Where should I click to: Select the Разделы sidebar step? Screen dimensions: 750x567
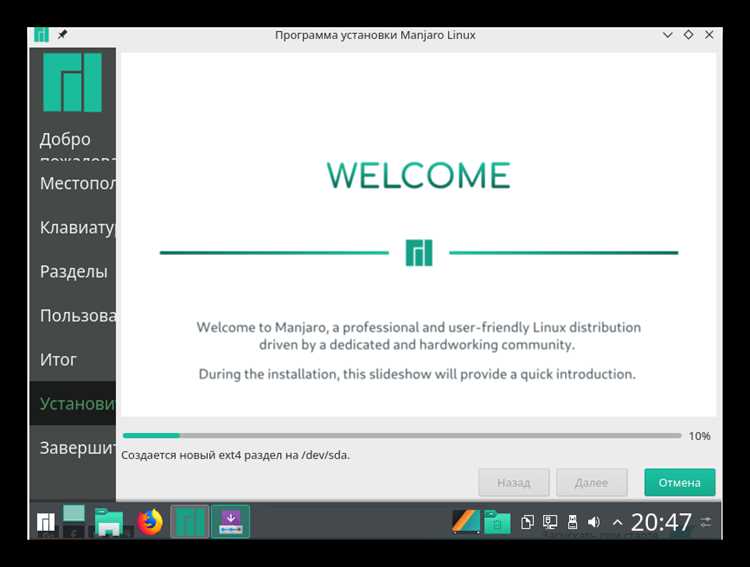(73, 271)
